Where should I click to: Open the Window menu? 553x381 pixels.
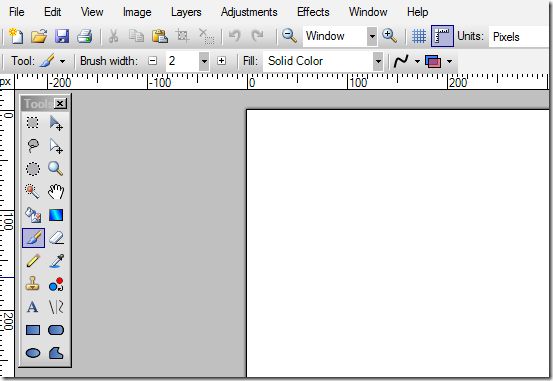[x=368, y=12]
